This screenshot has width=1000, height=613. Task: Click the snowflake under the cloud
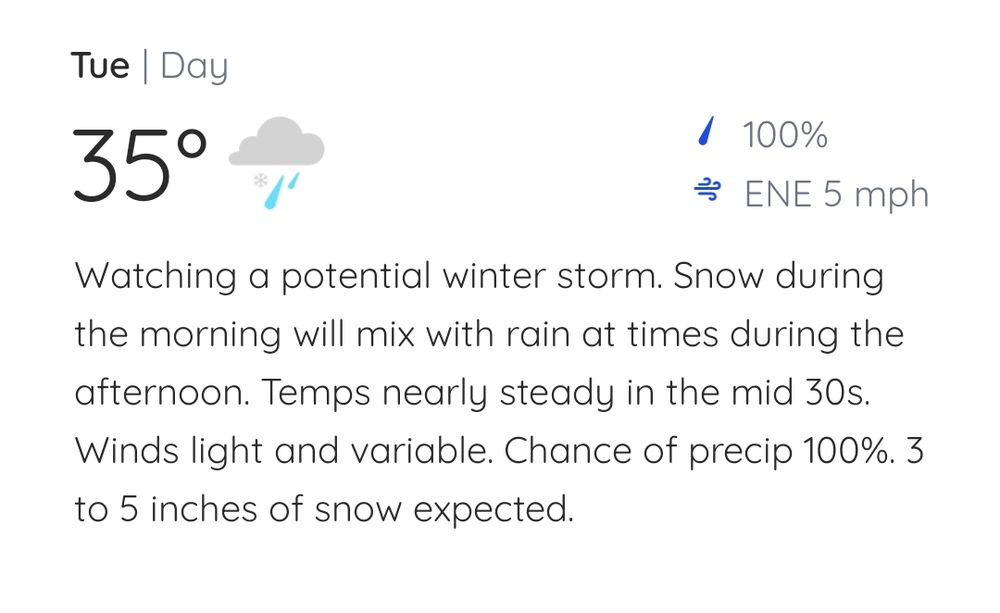260,182
